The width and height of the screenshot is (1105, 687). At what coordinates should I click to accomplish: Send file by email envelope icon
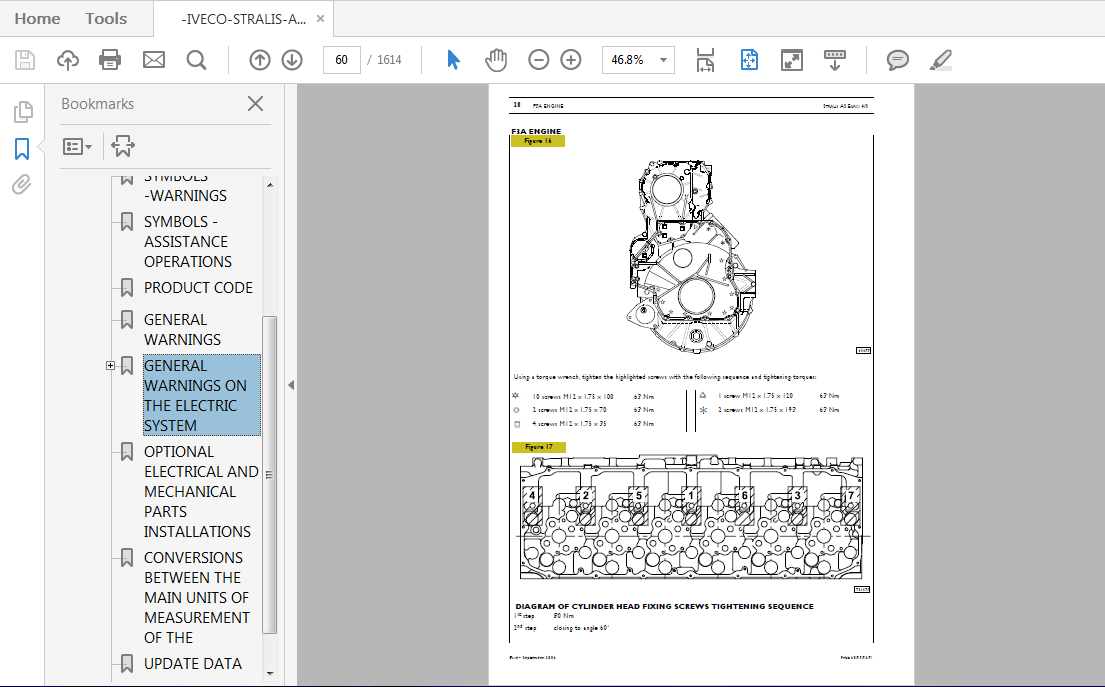click(154, 60)
